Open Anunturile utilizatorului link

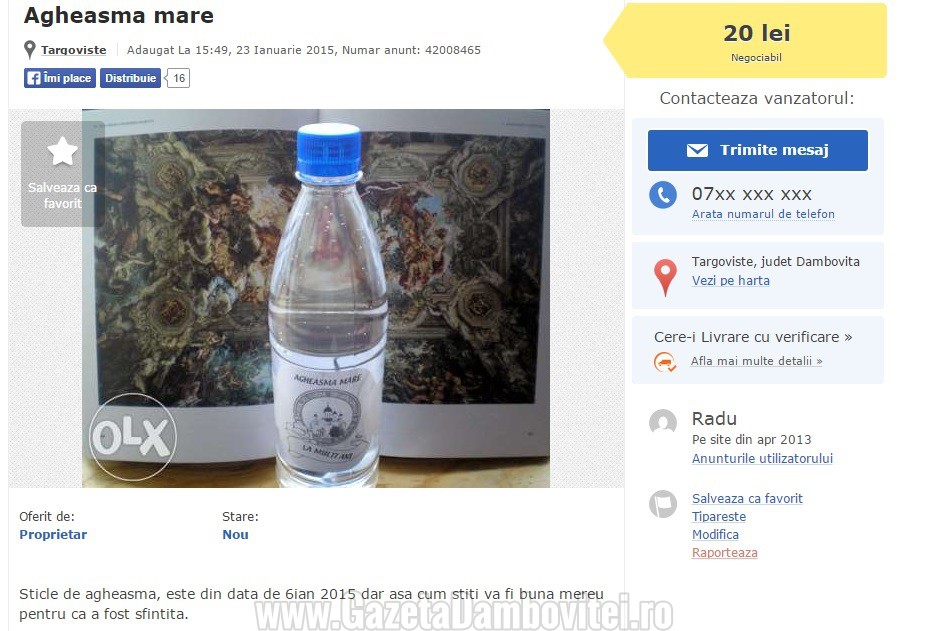point(763,459)
